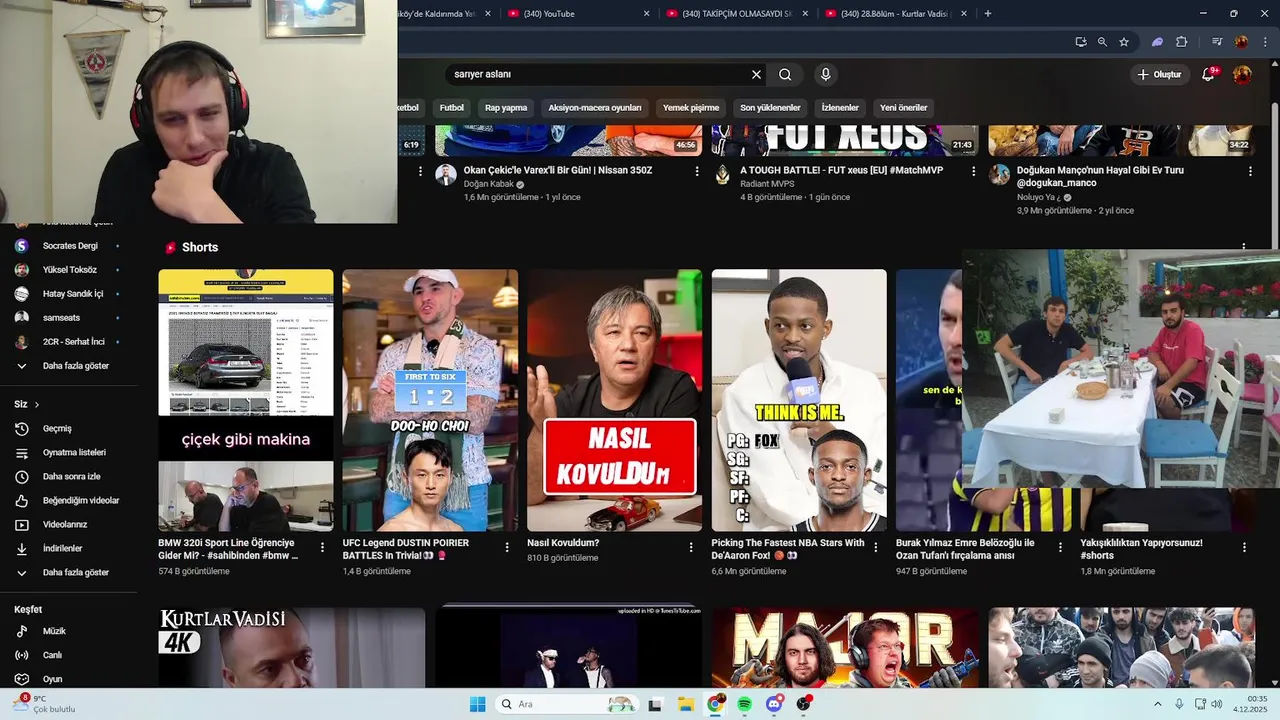Open options for Picking The Fastest NBA Stars short

point(875,547)
